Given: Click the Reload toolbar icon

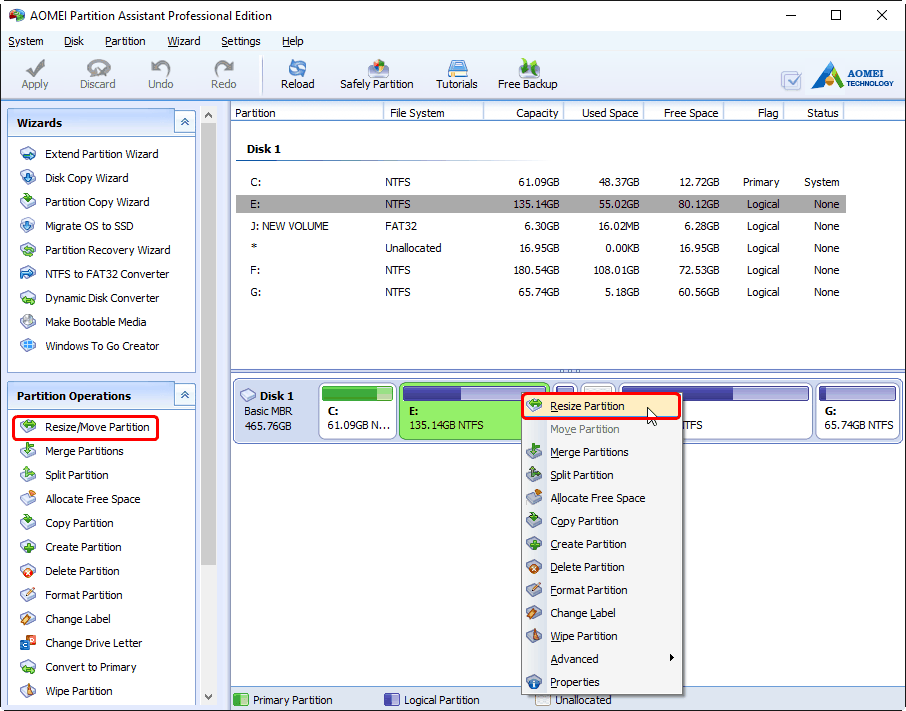Looking at the screenshot, I should point(298,68).
